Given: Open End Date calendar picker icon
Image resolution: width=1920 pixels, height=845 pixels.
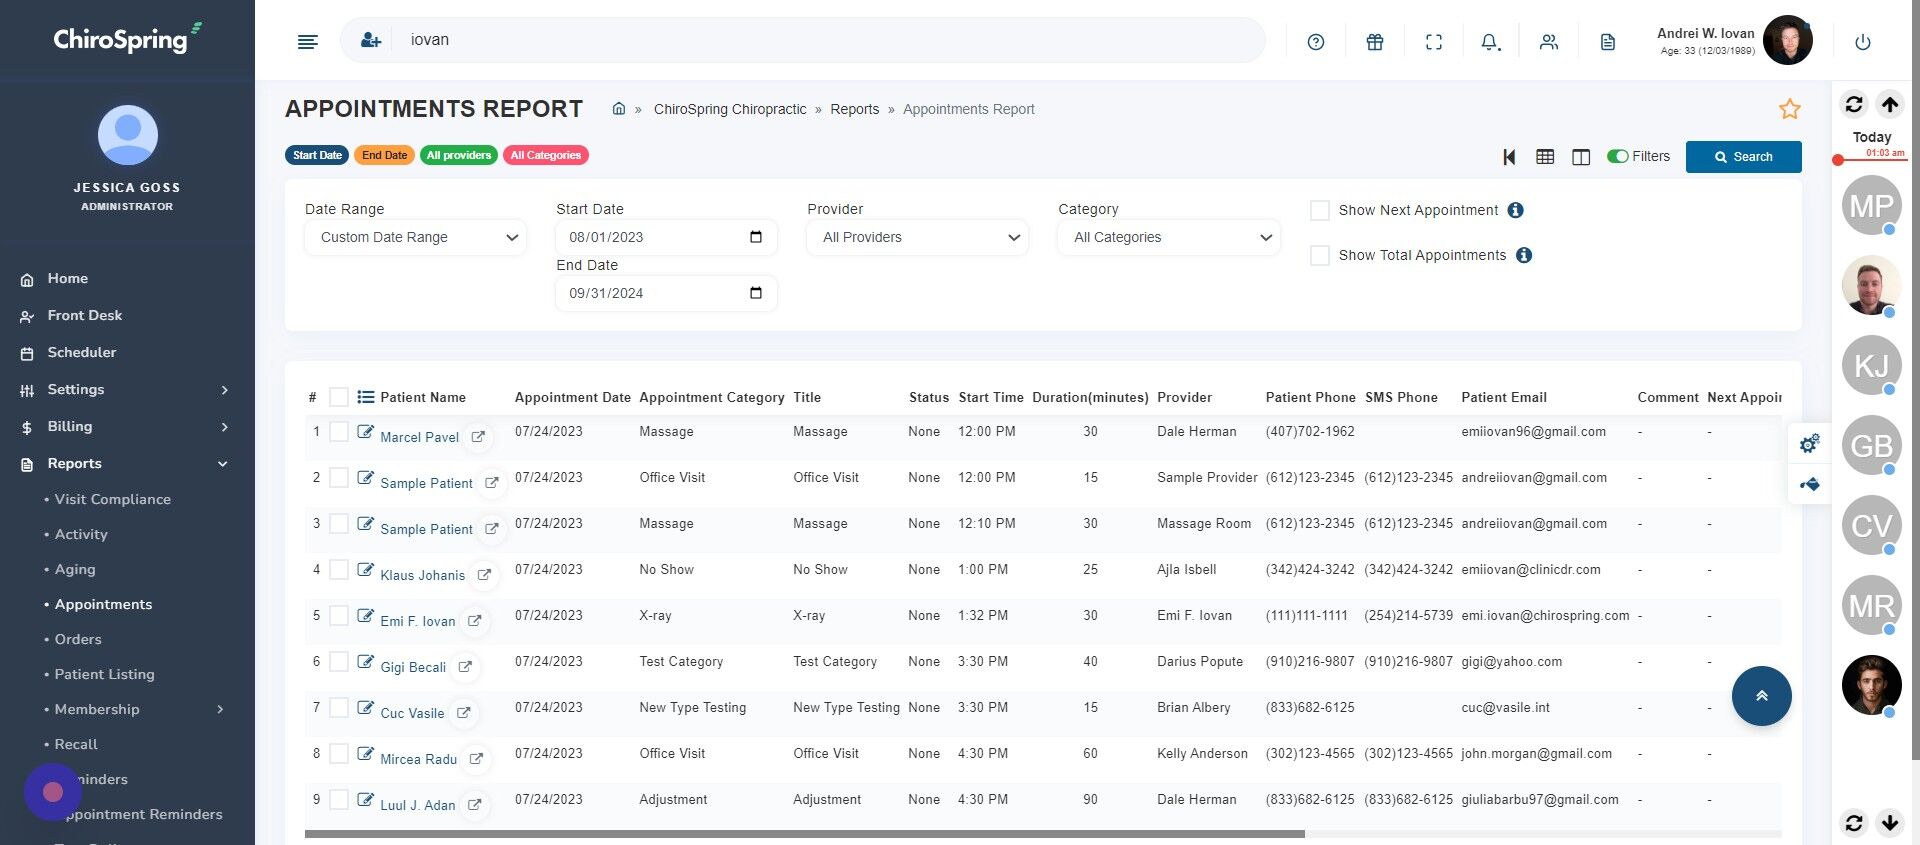Looking at the screenshot, I should tap(756, 293).
